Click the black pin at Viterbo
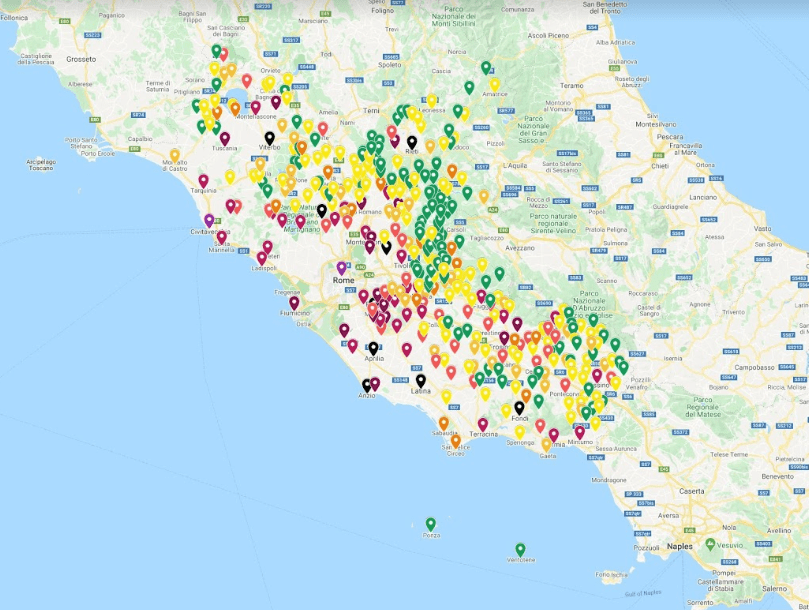This screenshot has height=610, width=809. click(269, 138)
